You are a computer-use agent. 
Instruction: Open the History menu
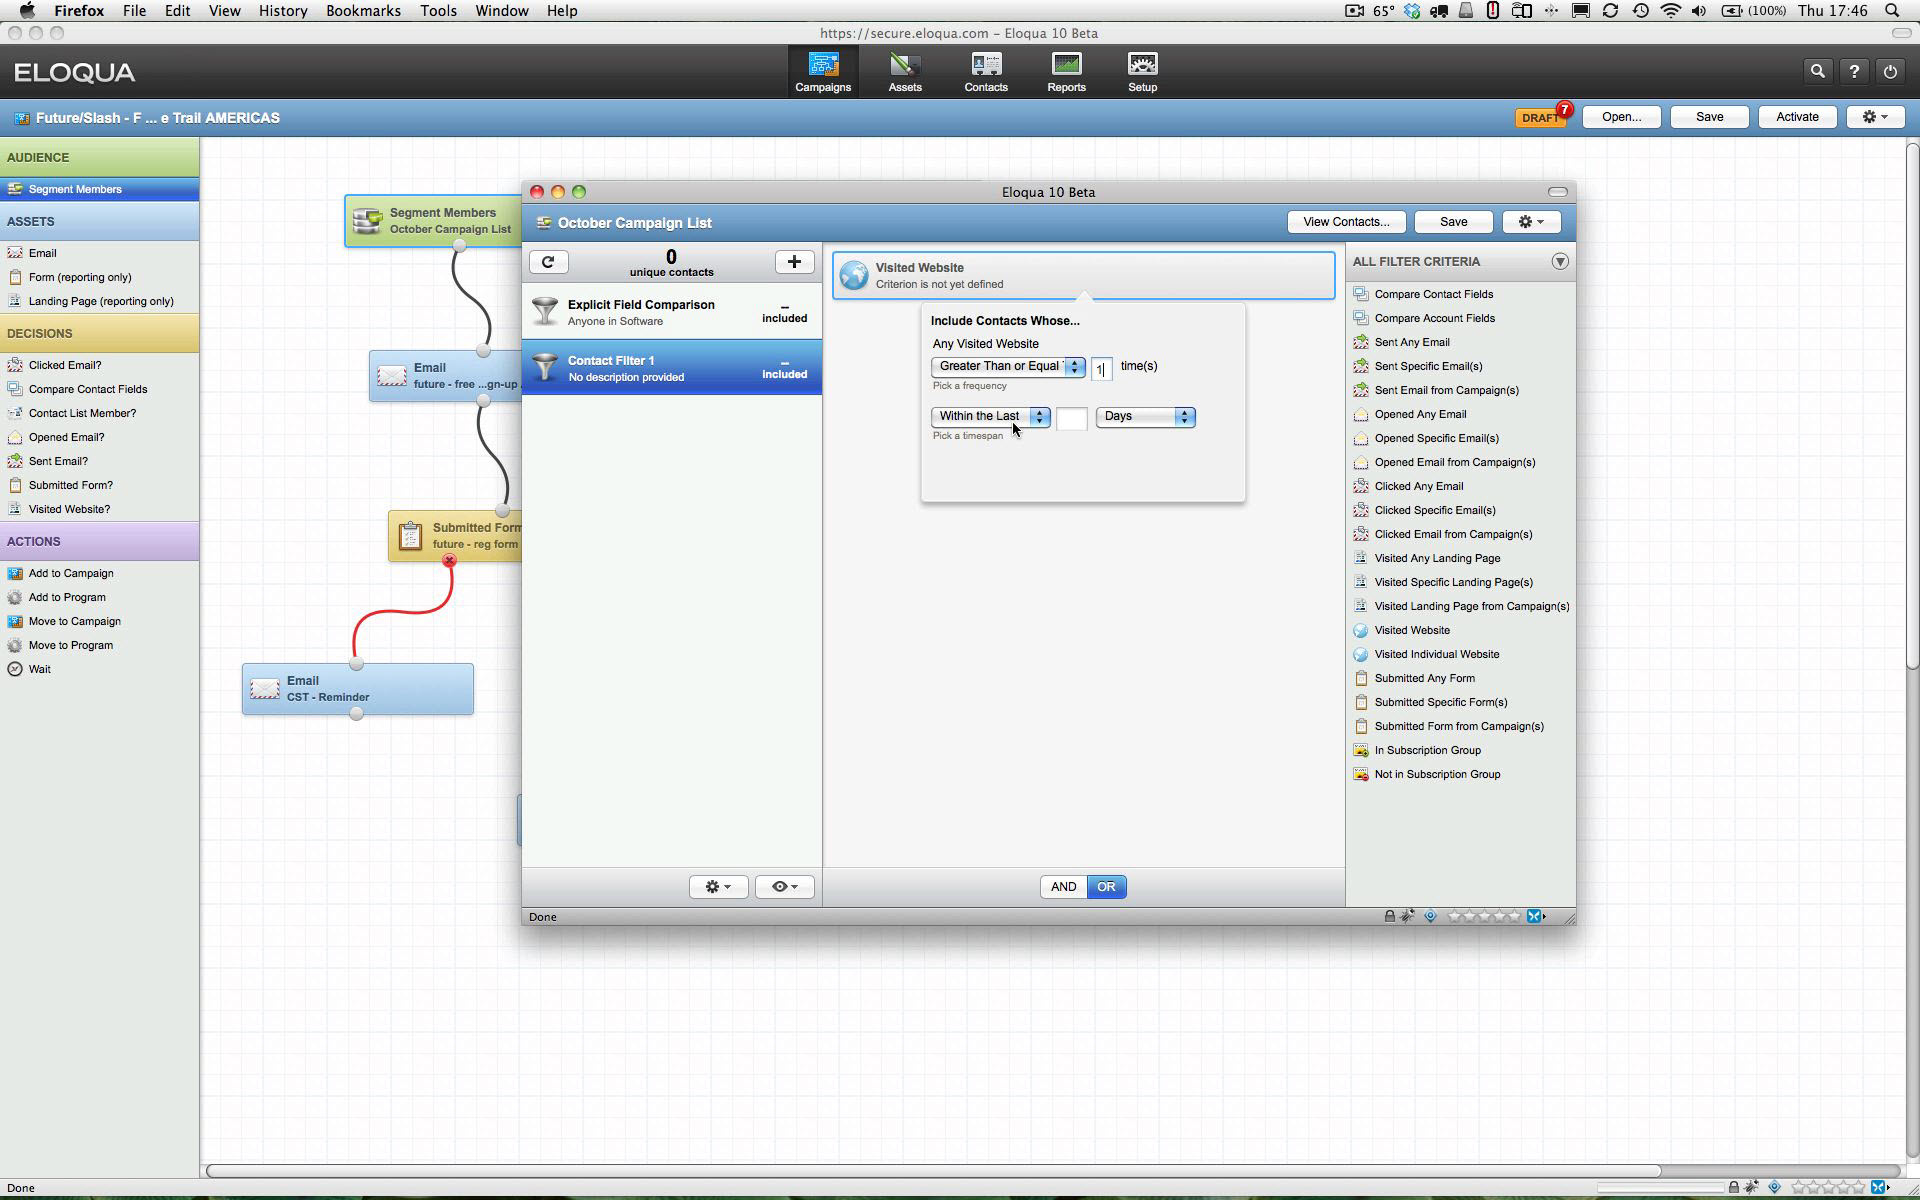pos(283,11)
